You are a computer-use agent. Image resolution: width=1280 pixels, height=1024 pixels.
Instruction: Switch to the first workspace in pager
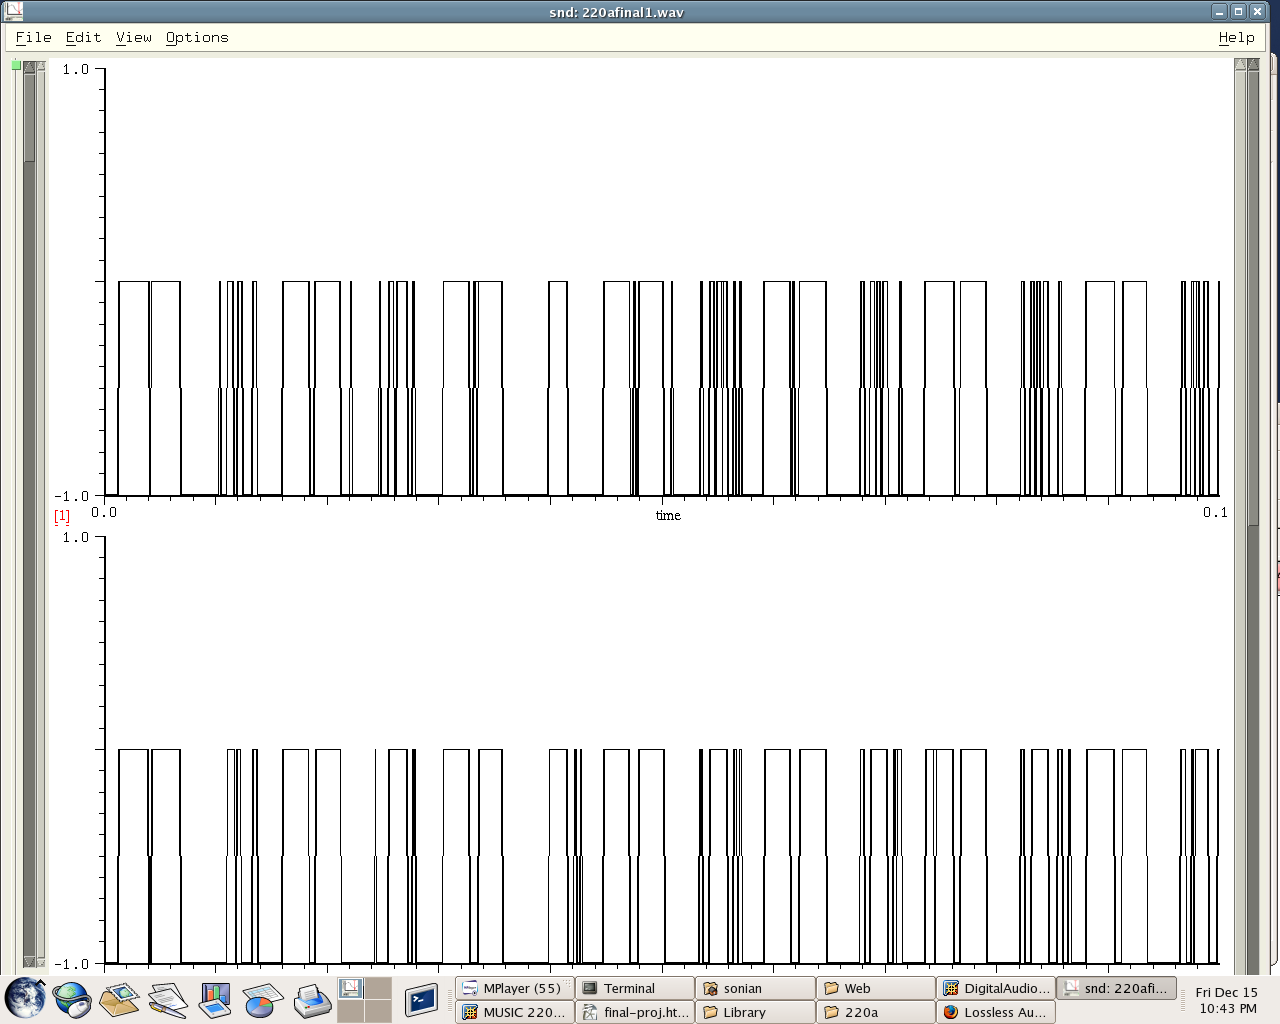[350, 988]
